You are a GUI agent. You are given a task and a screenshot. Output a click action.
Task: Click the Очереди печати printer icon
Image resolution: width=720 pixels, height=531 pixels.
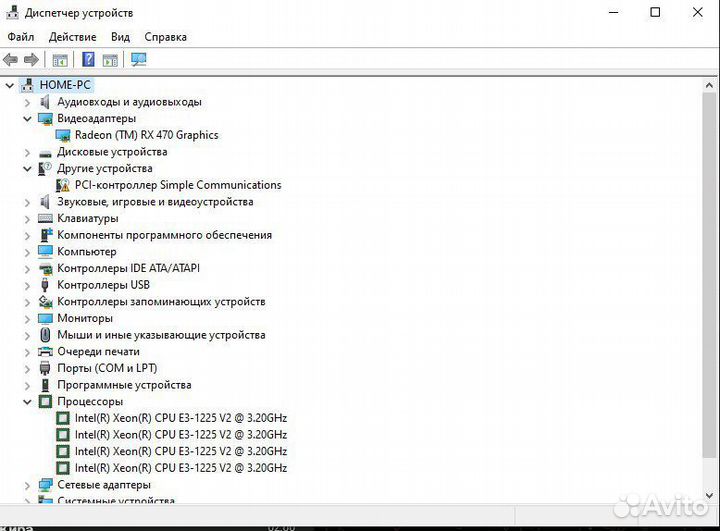[x=45, y=352]
